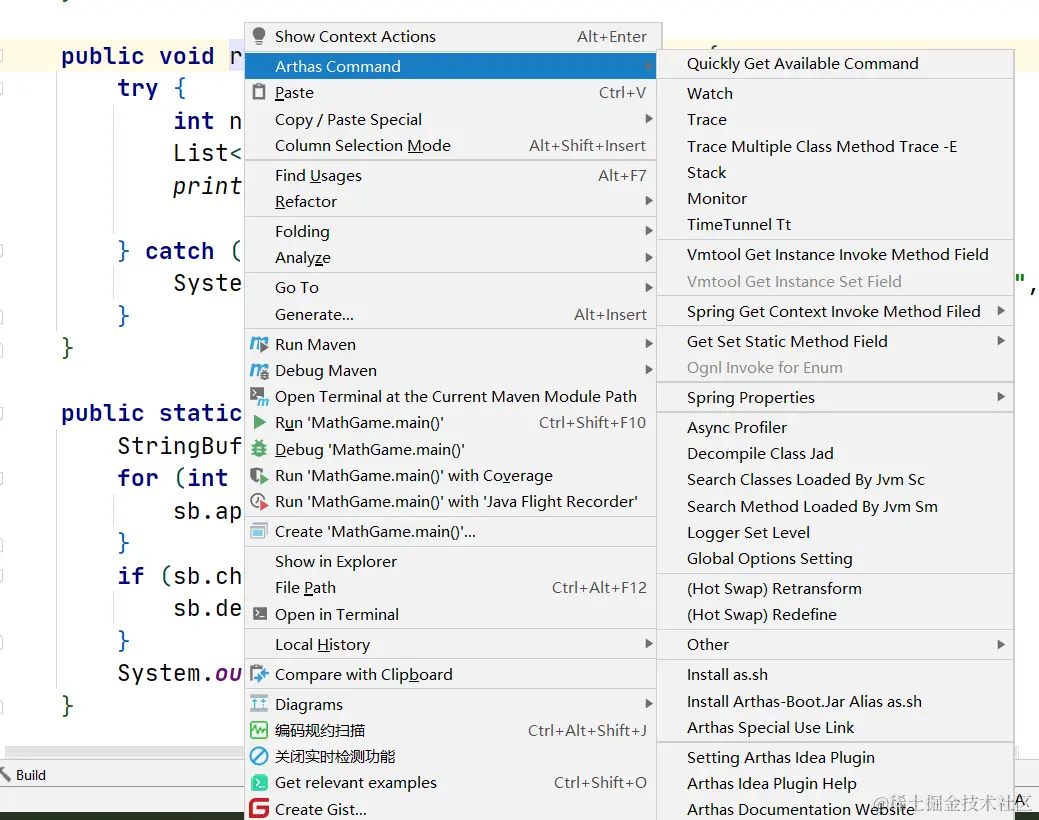Screen dimensions: 1039x820
Task: Select the Stack command
Action: pos(836,172)
